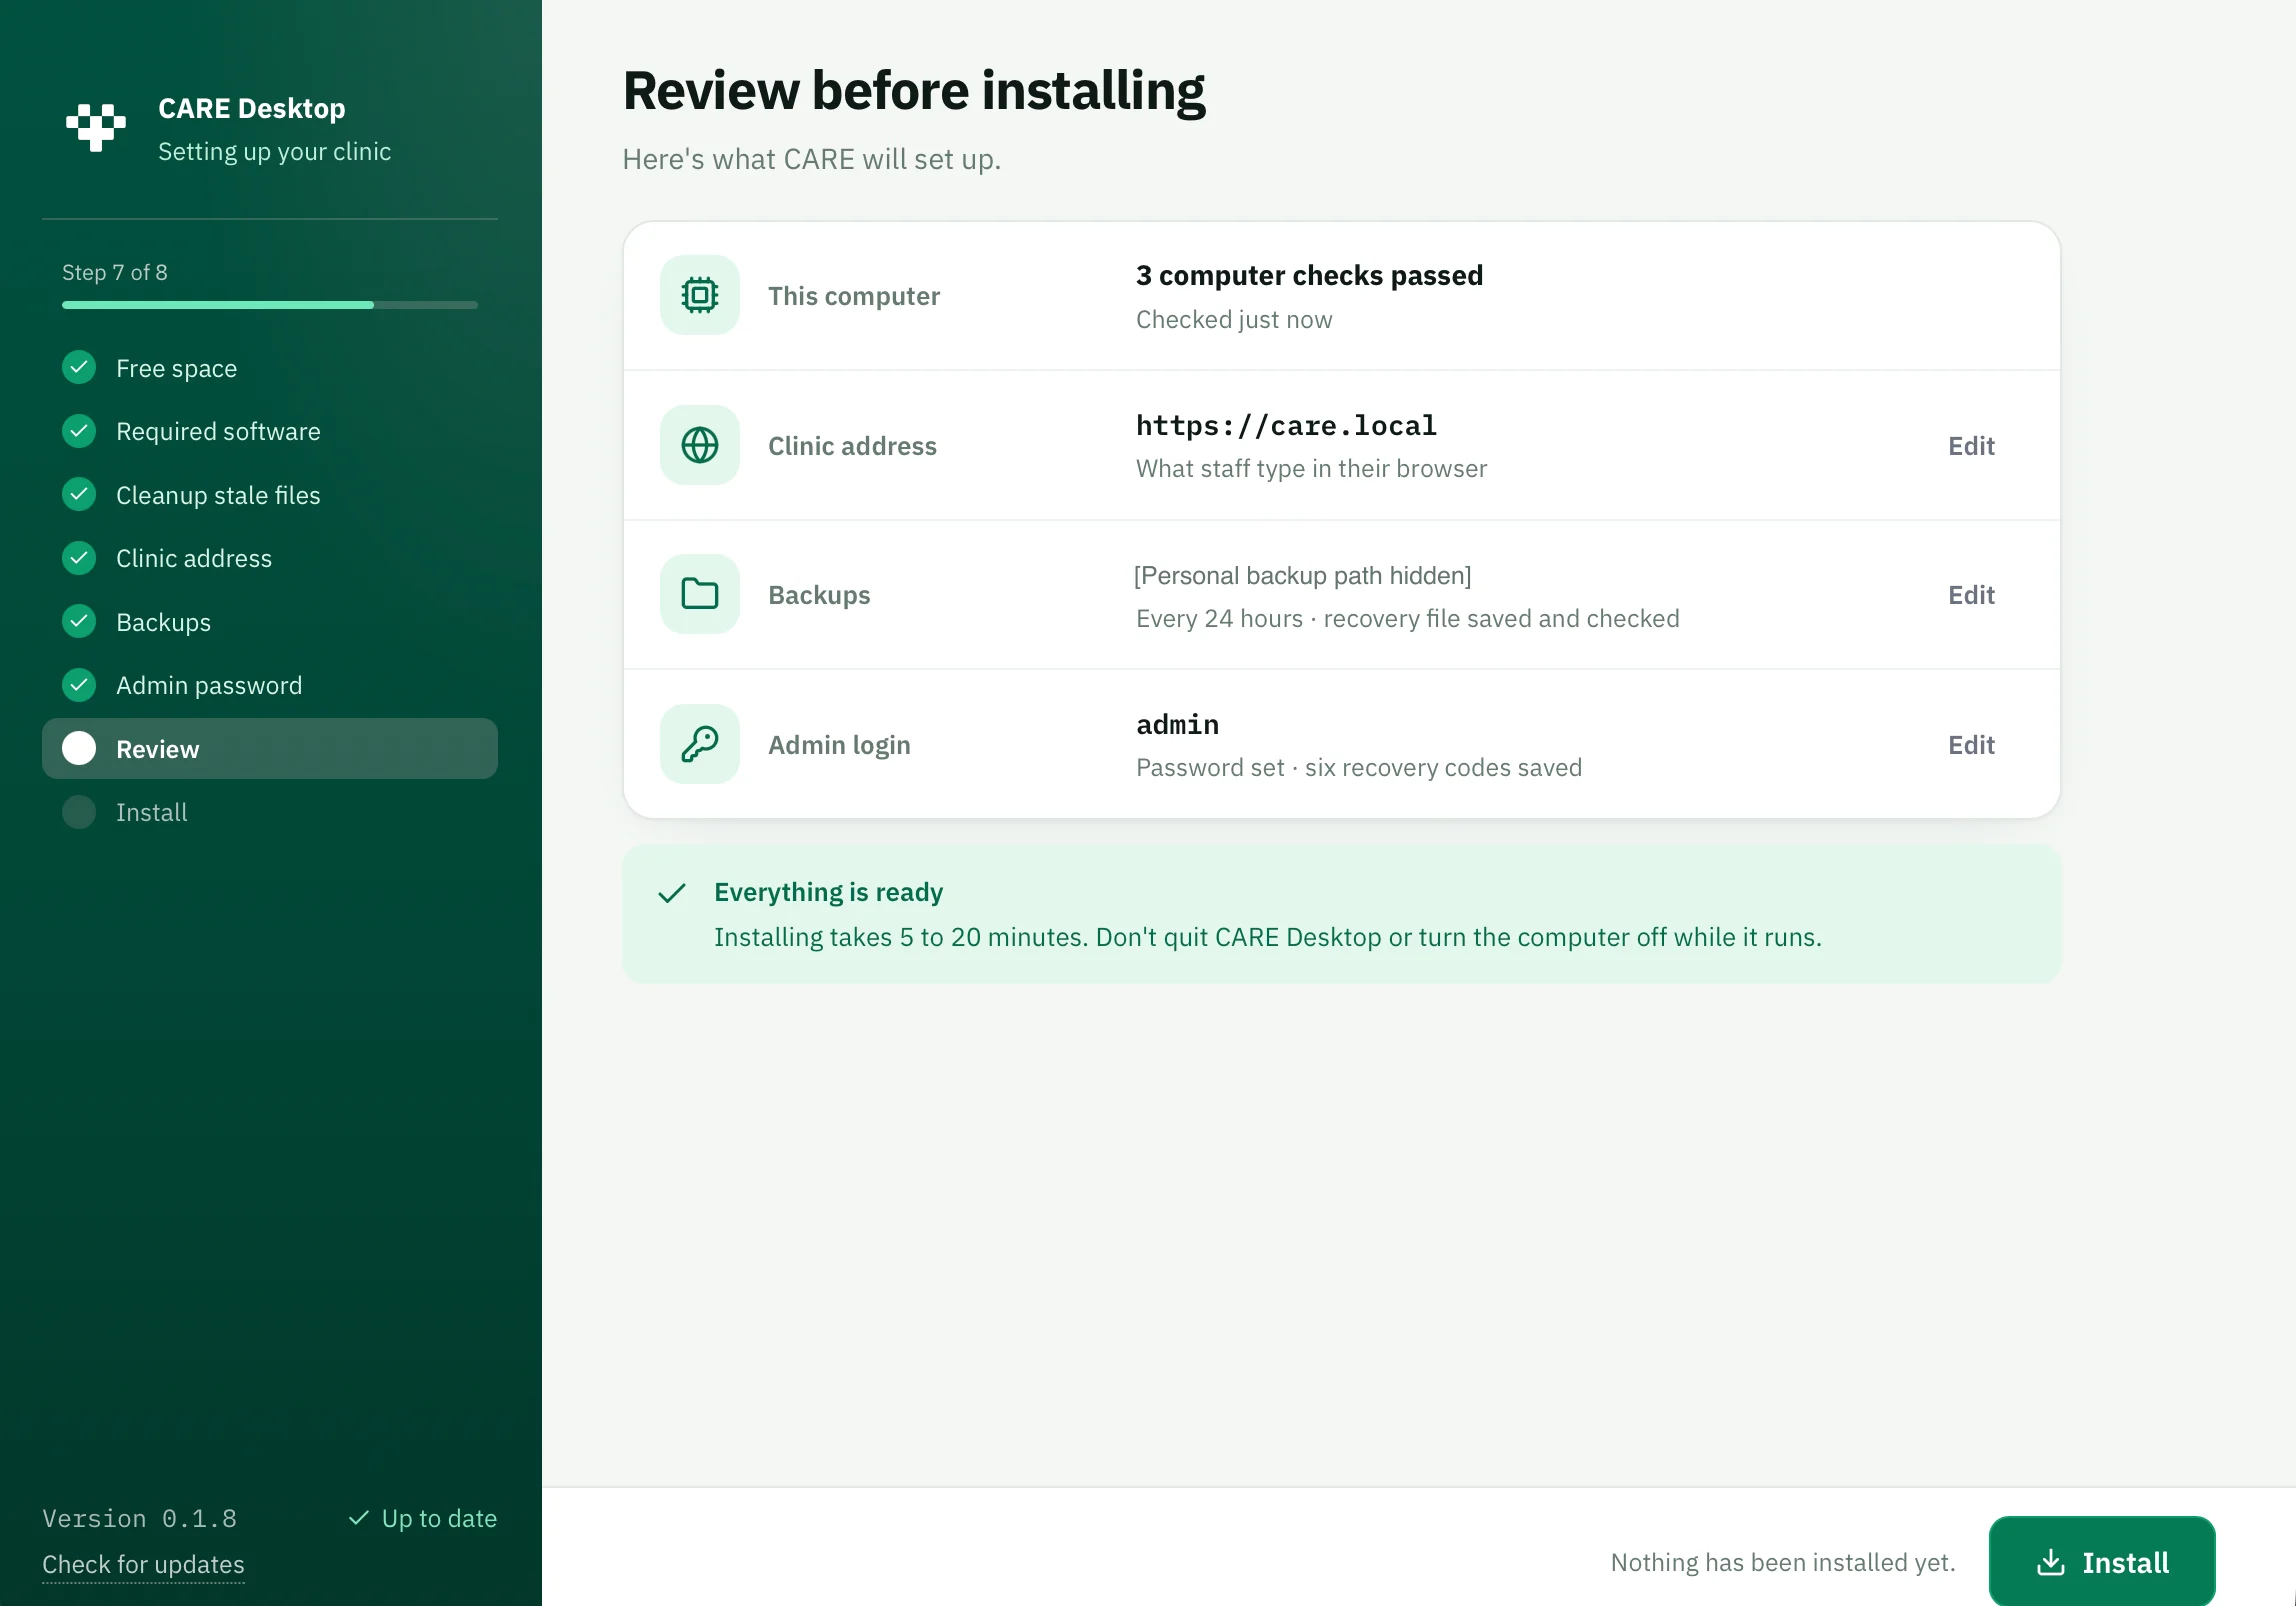Click the Clinic address globe icon
Screen dimensions: 2296x1606
pos(700,445)
